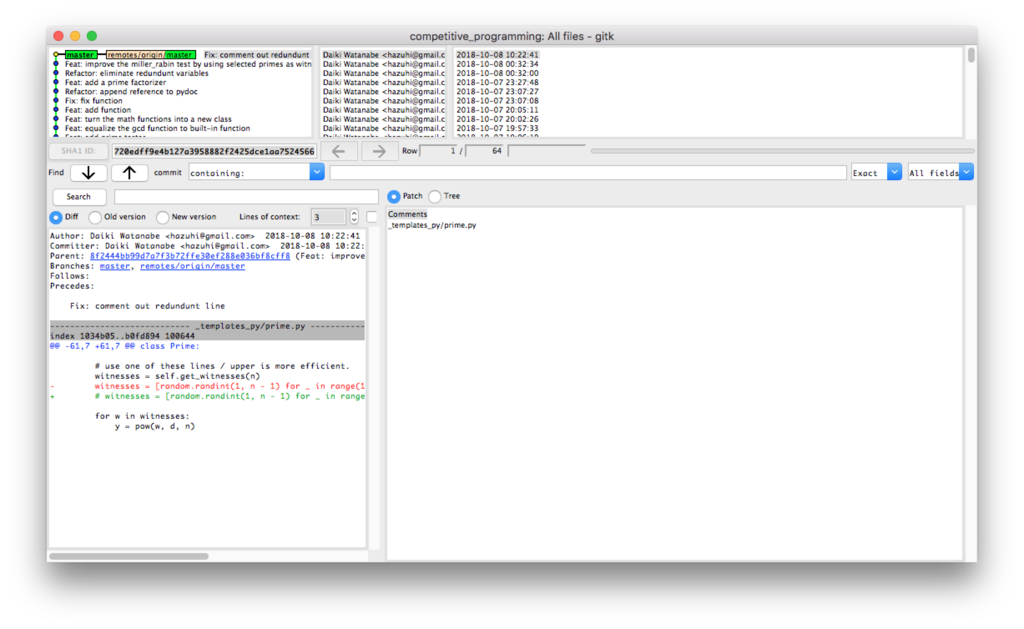Select the New version radio button
1024x629 pixels.
coord(163,217)
